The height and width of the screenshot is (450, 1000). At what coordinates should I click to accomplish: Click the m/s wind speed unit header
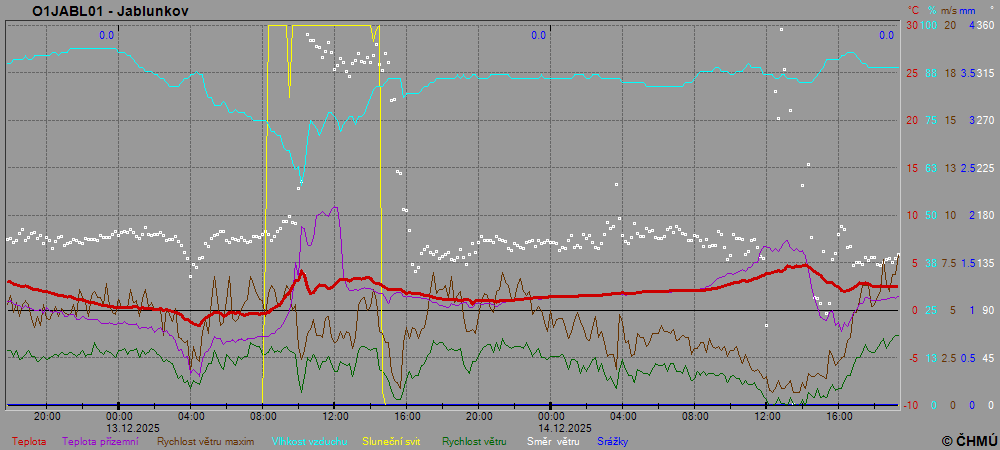[949, 10]
